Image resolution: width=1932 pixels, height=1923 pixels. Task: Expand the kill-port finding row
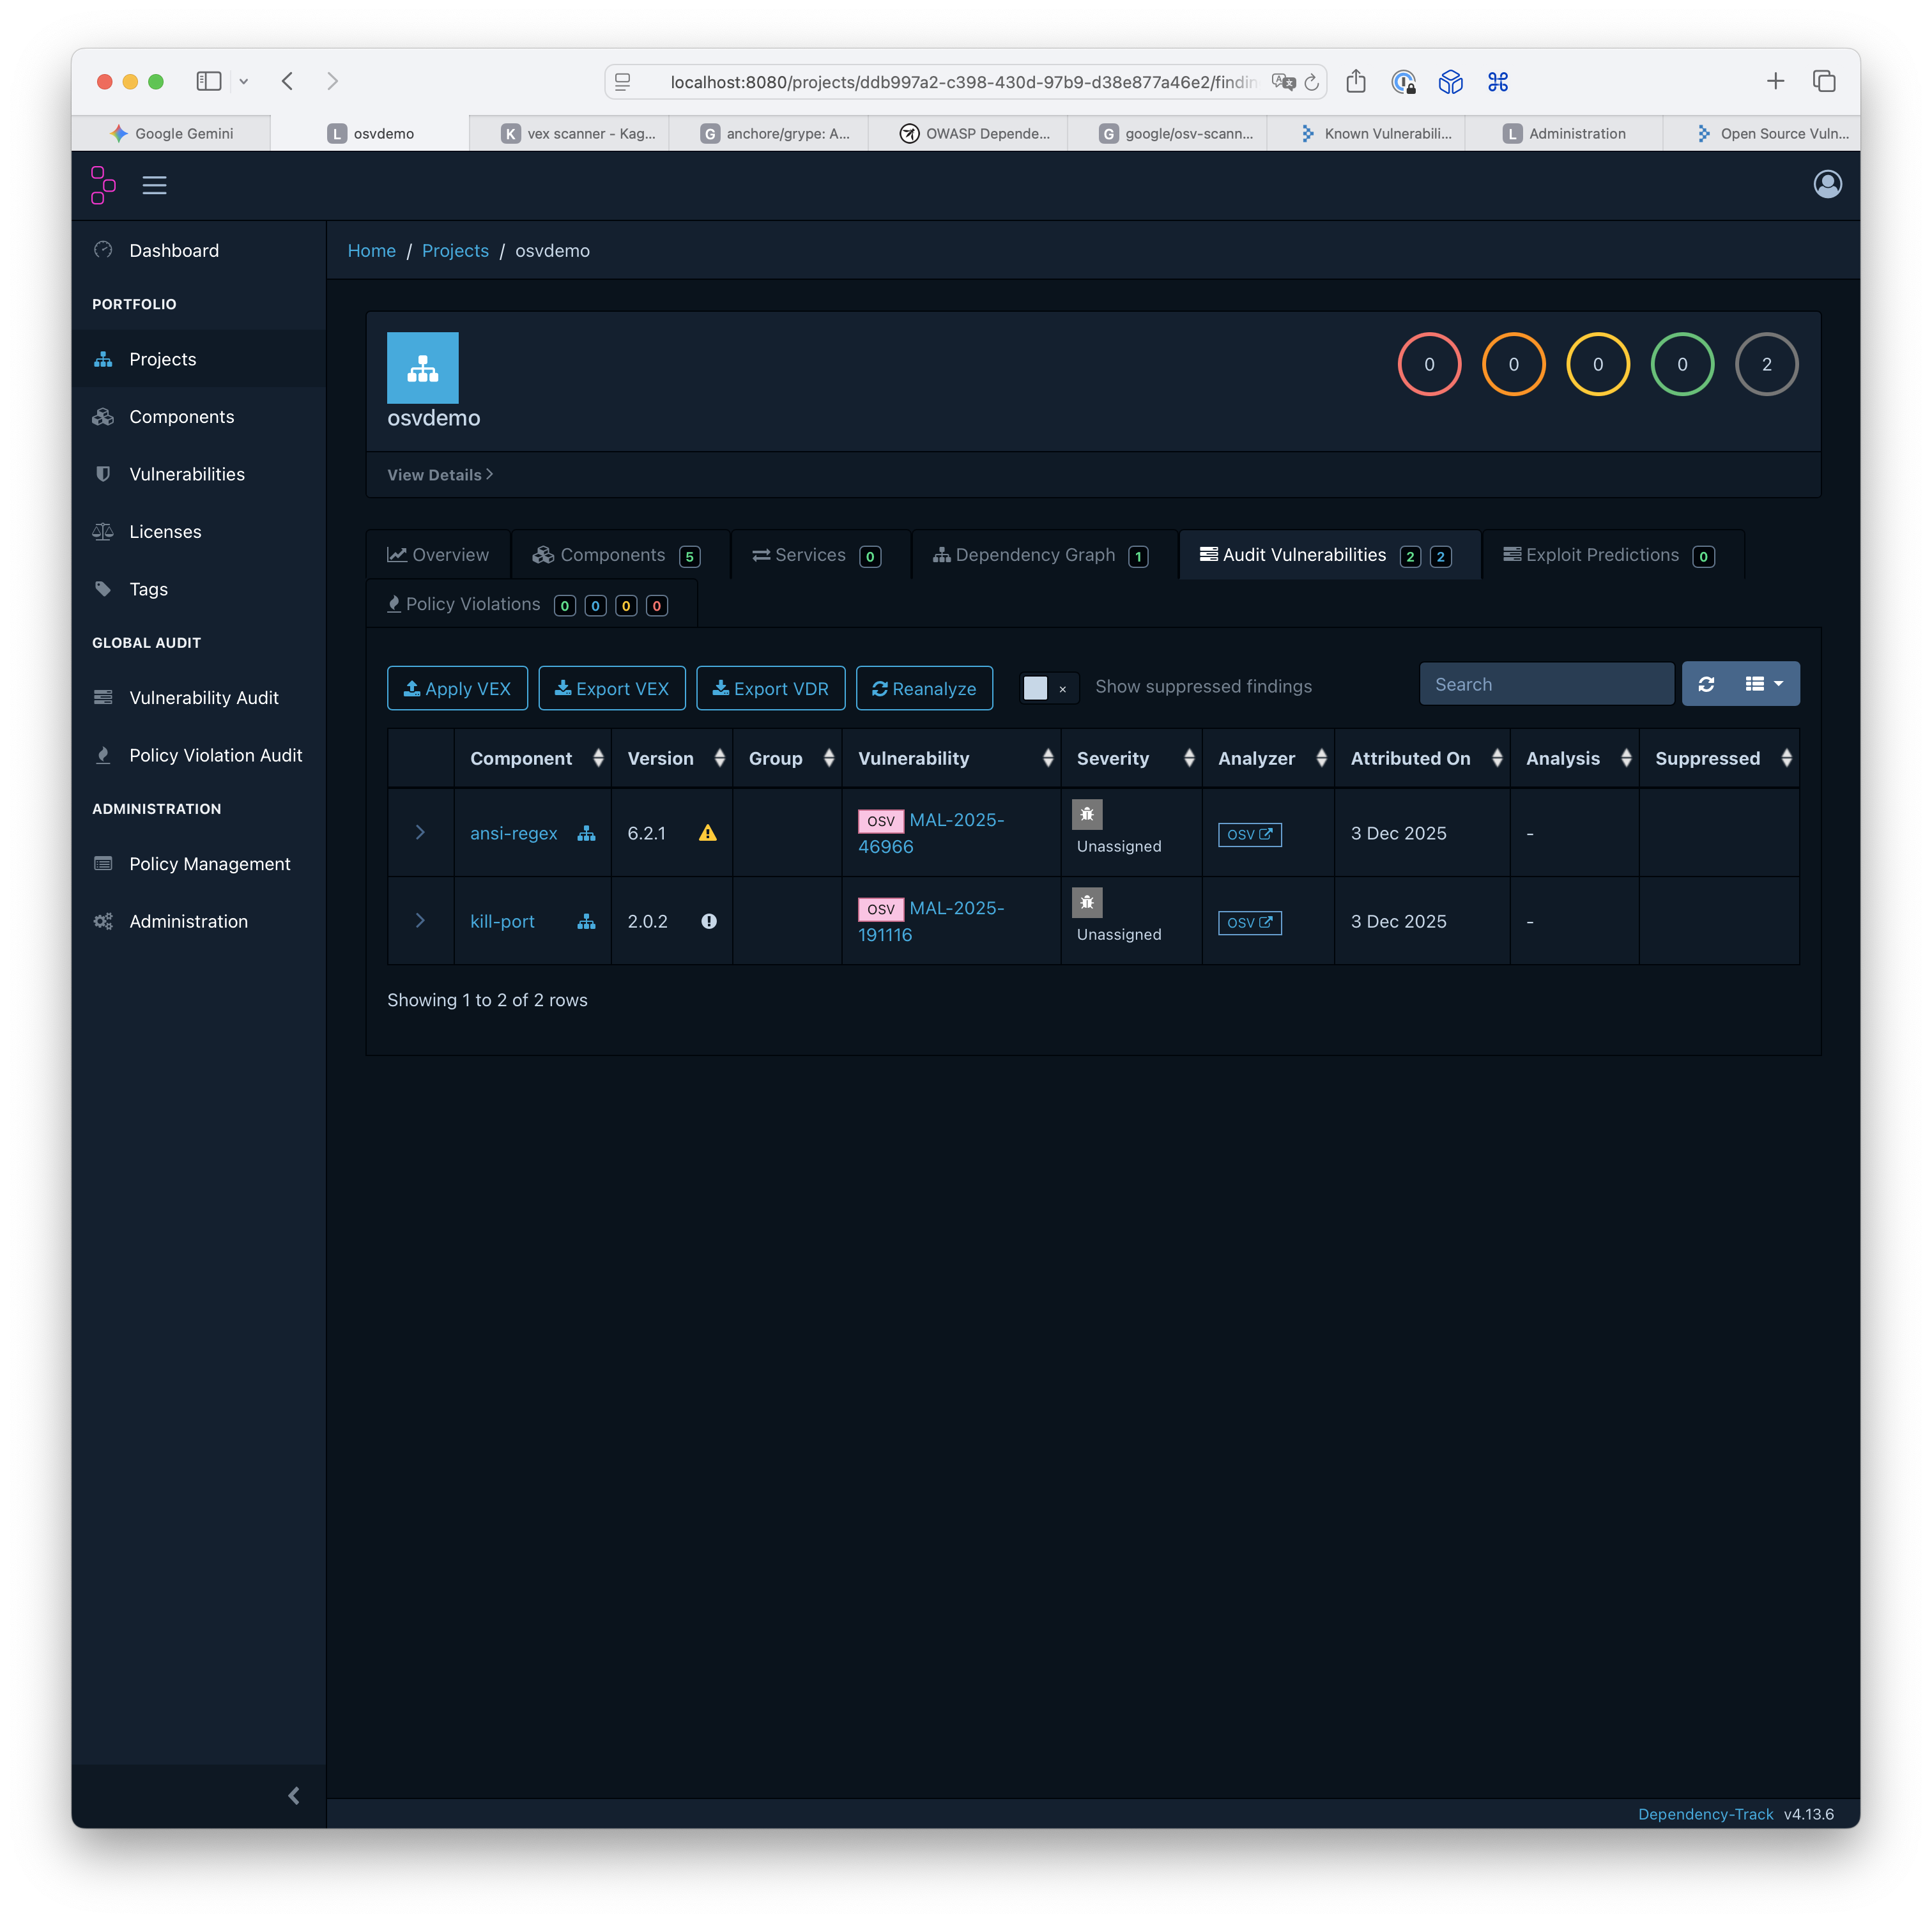(420, 921)
